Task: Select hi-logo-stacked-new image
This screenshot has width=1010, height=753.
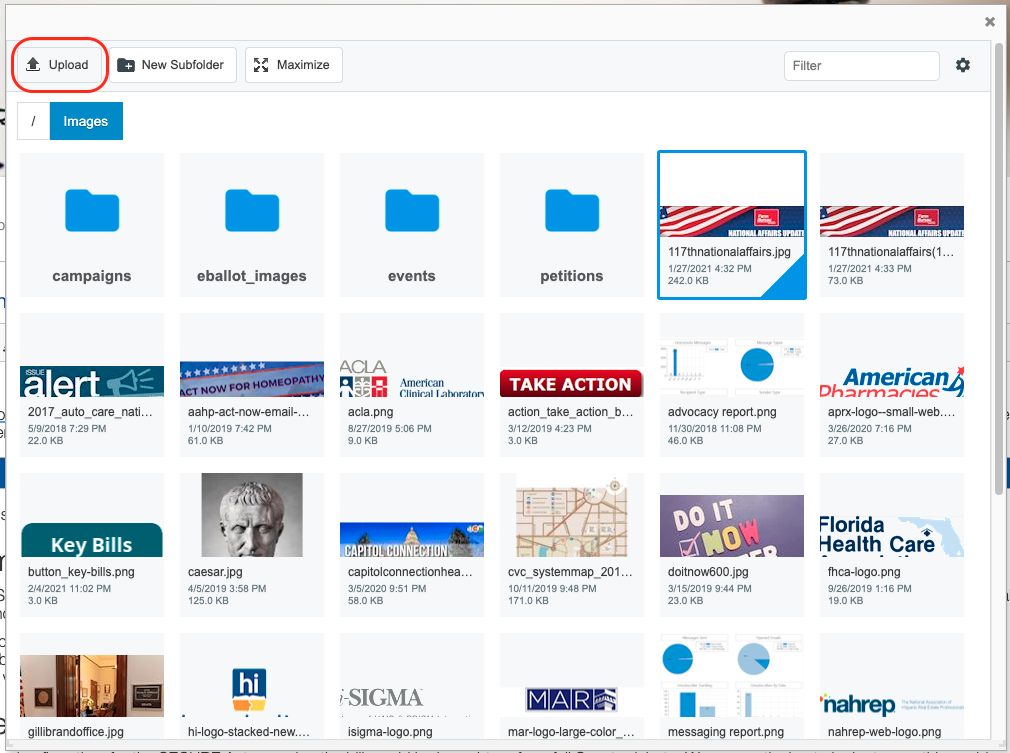Action: (252, 686)
